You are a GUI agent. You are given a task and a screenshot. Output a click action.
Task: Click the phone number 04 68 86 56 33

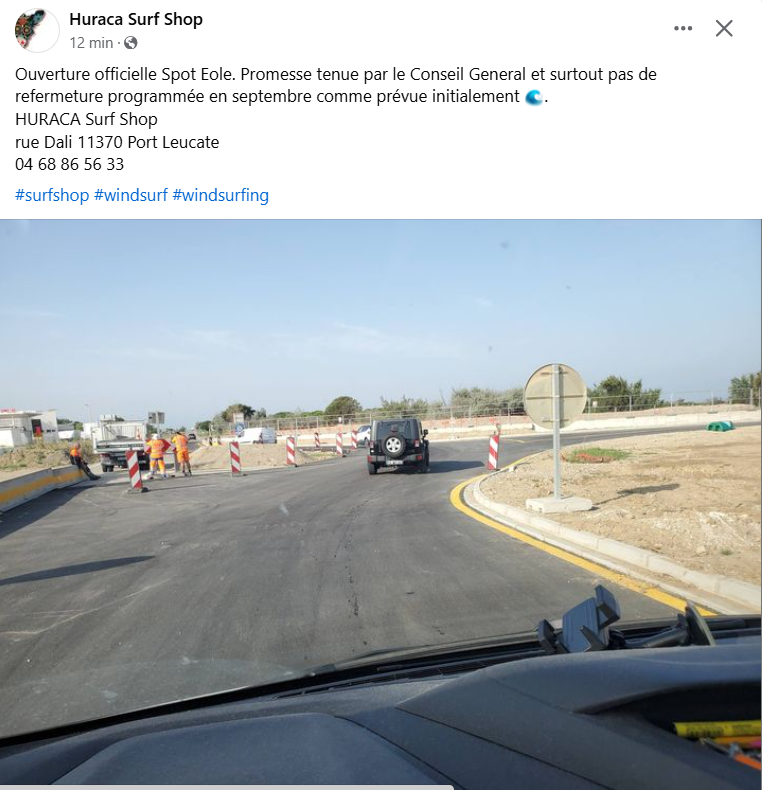(x=70, y=164)
